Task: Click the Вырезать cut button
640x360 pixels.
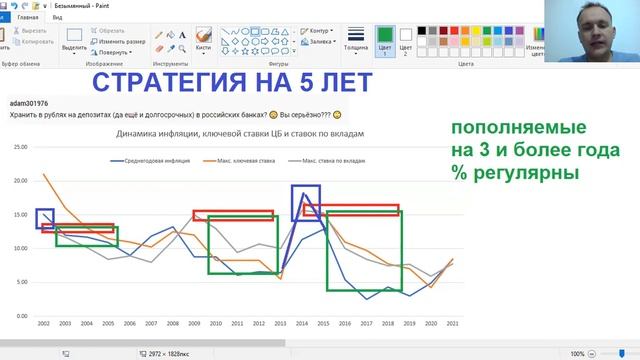Action: [x=30, y=31]
